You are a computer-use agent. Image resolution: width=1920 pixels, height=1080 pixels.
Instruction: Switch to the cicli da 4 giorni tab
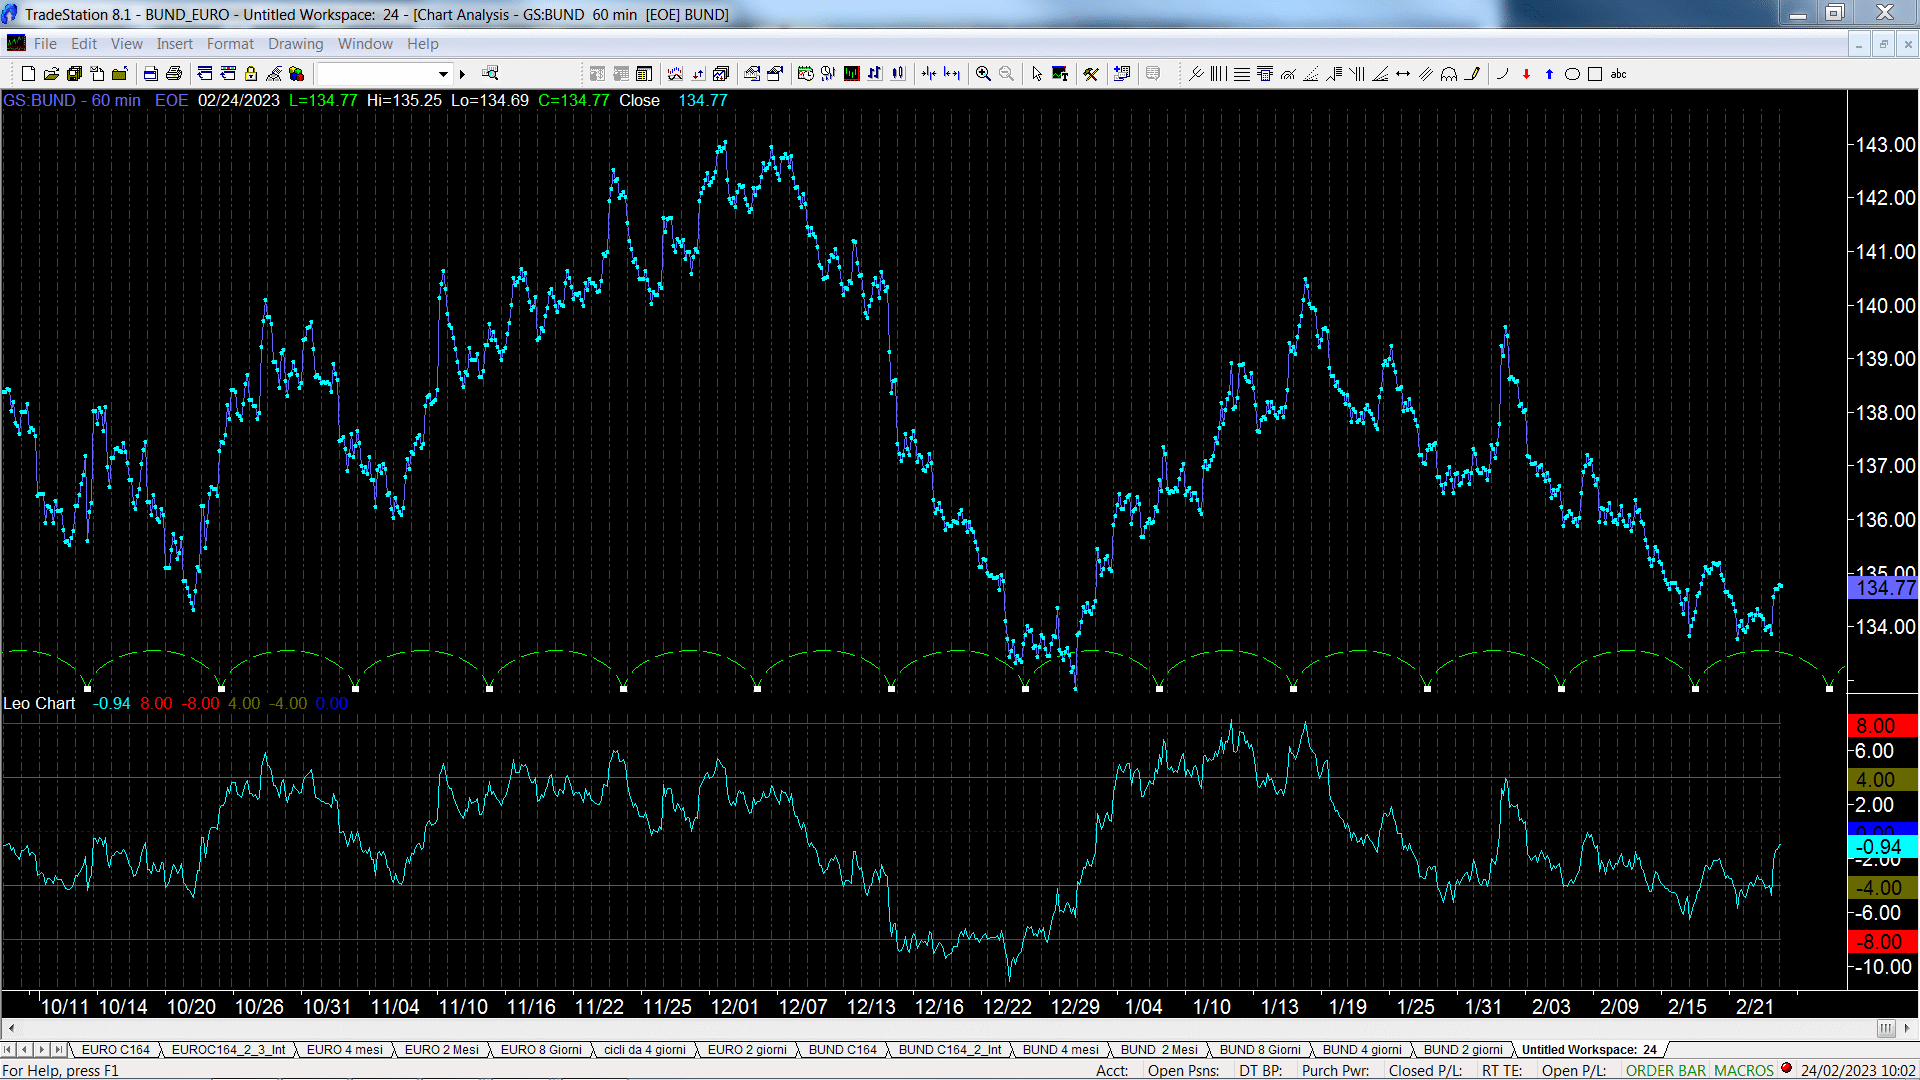click(645, 1050)
